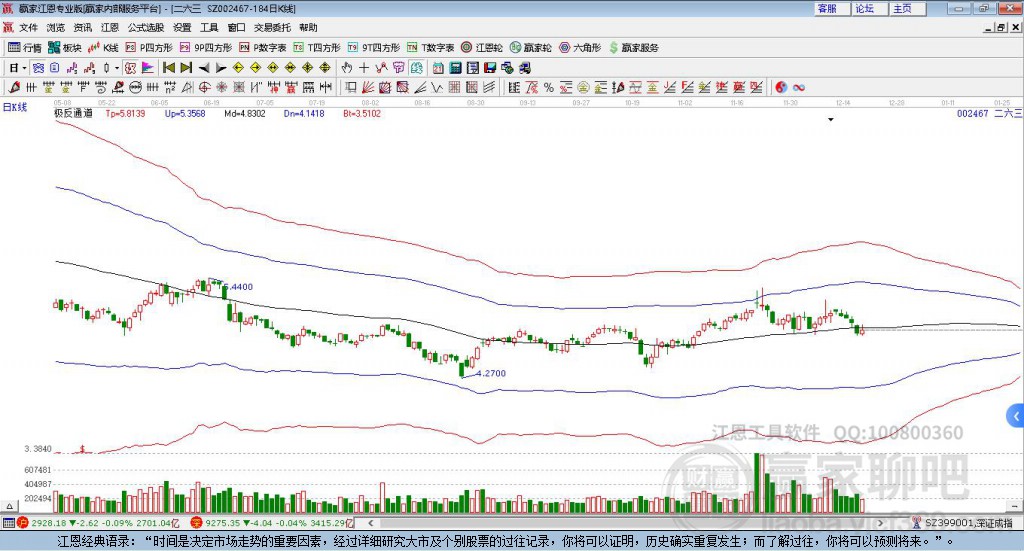Open 赢家服务 with dollar icon

tap(633, 48)
